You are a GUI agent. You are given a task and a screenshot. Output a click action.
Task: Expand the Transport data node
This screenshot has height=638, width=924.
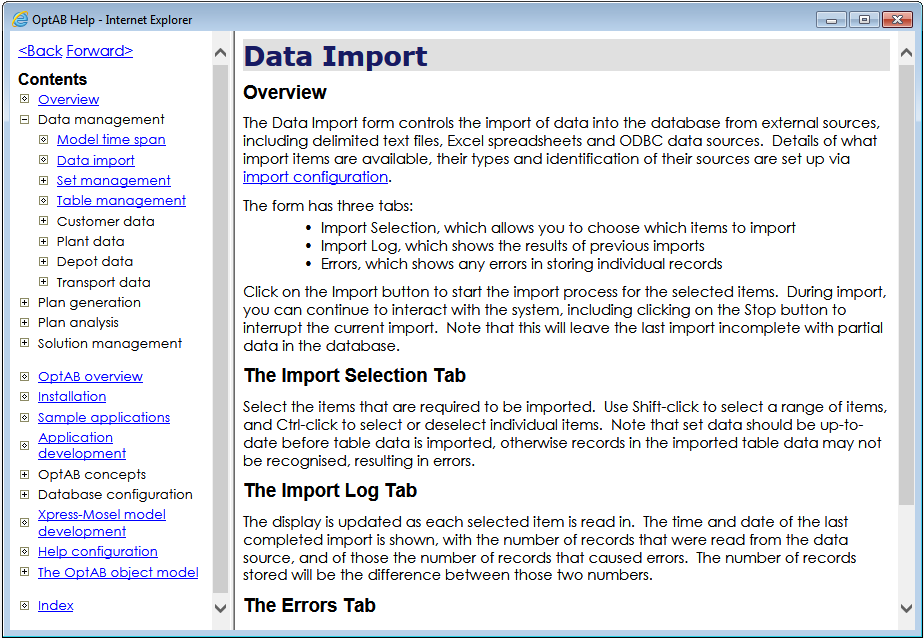pyautogui.click(x=44, y=282)
